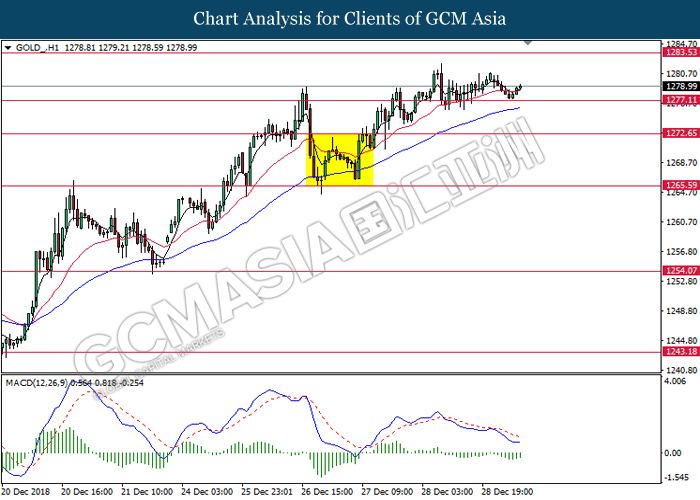Image resolution: width=700 pixels, height=500 pixels.
Task: Click the MACD(12,26,9) indicator label
Action: 37,383
